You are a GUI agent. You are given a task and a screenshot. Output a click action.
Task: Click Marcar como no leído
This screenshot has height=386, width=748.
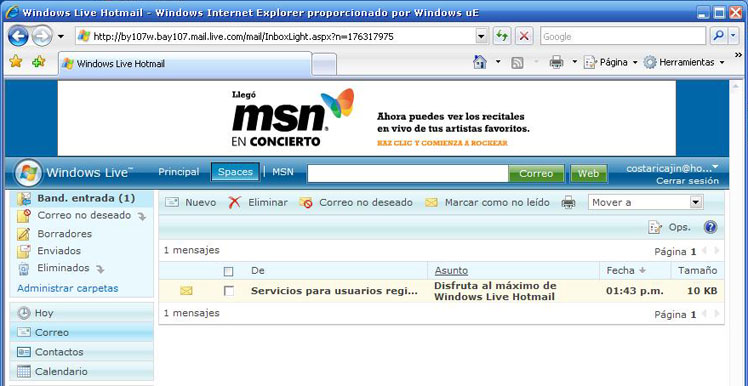(x=487, y=202)
